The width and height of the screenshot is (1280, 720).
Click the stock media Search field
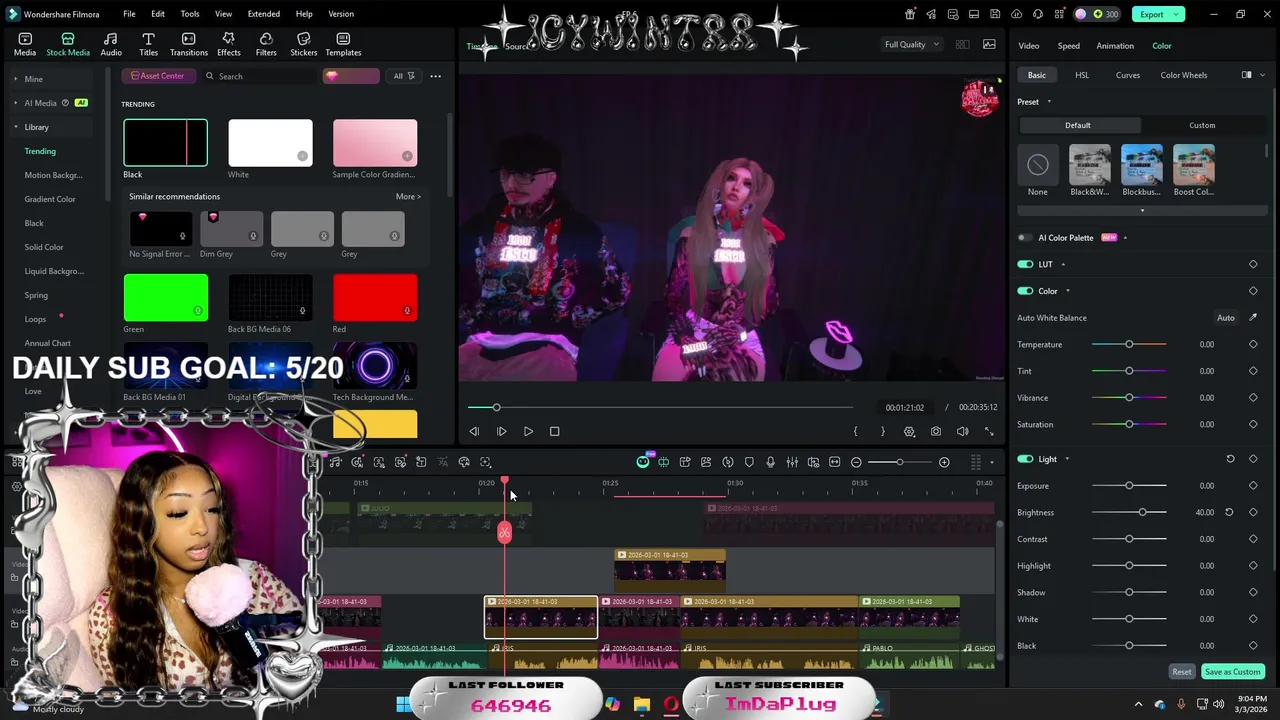coord(258,76)
